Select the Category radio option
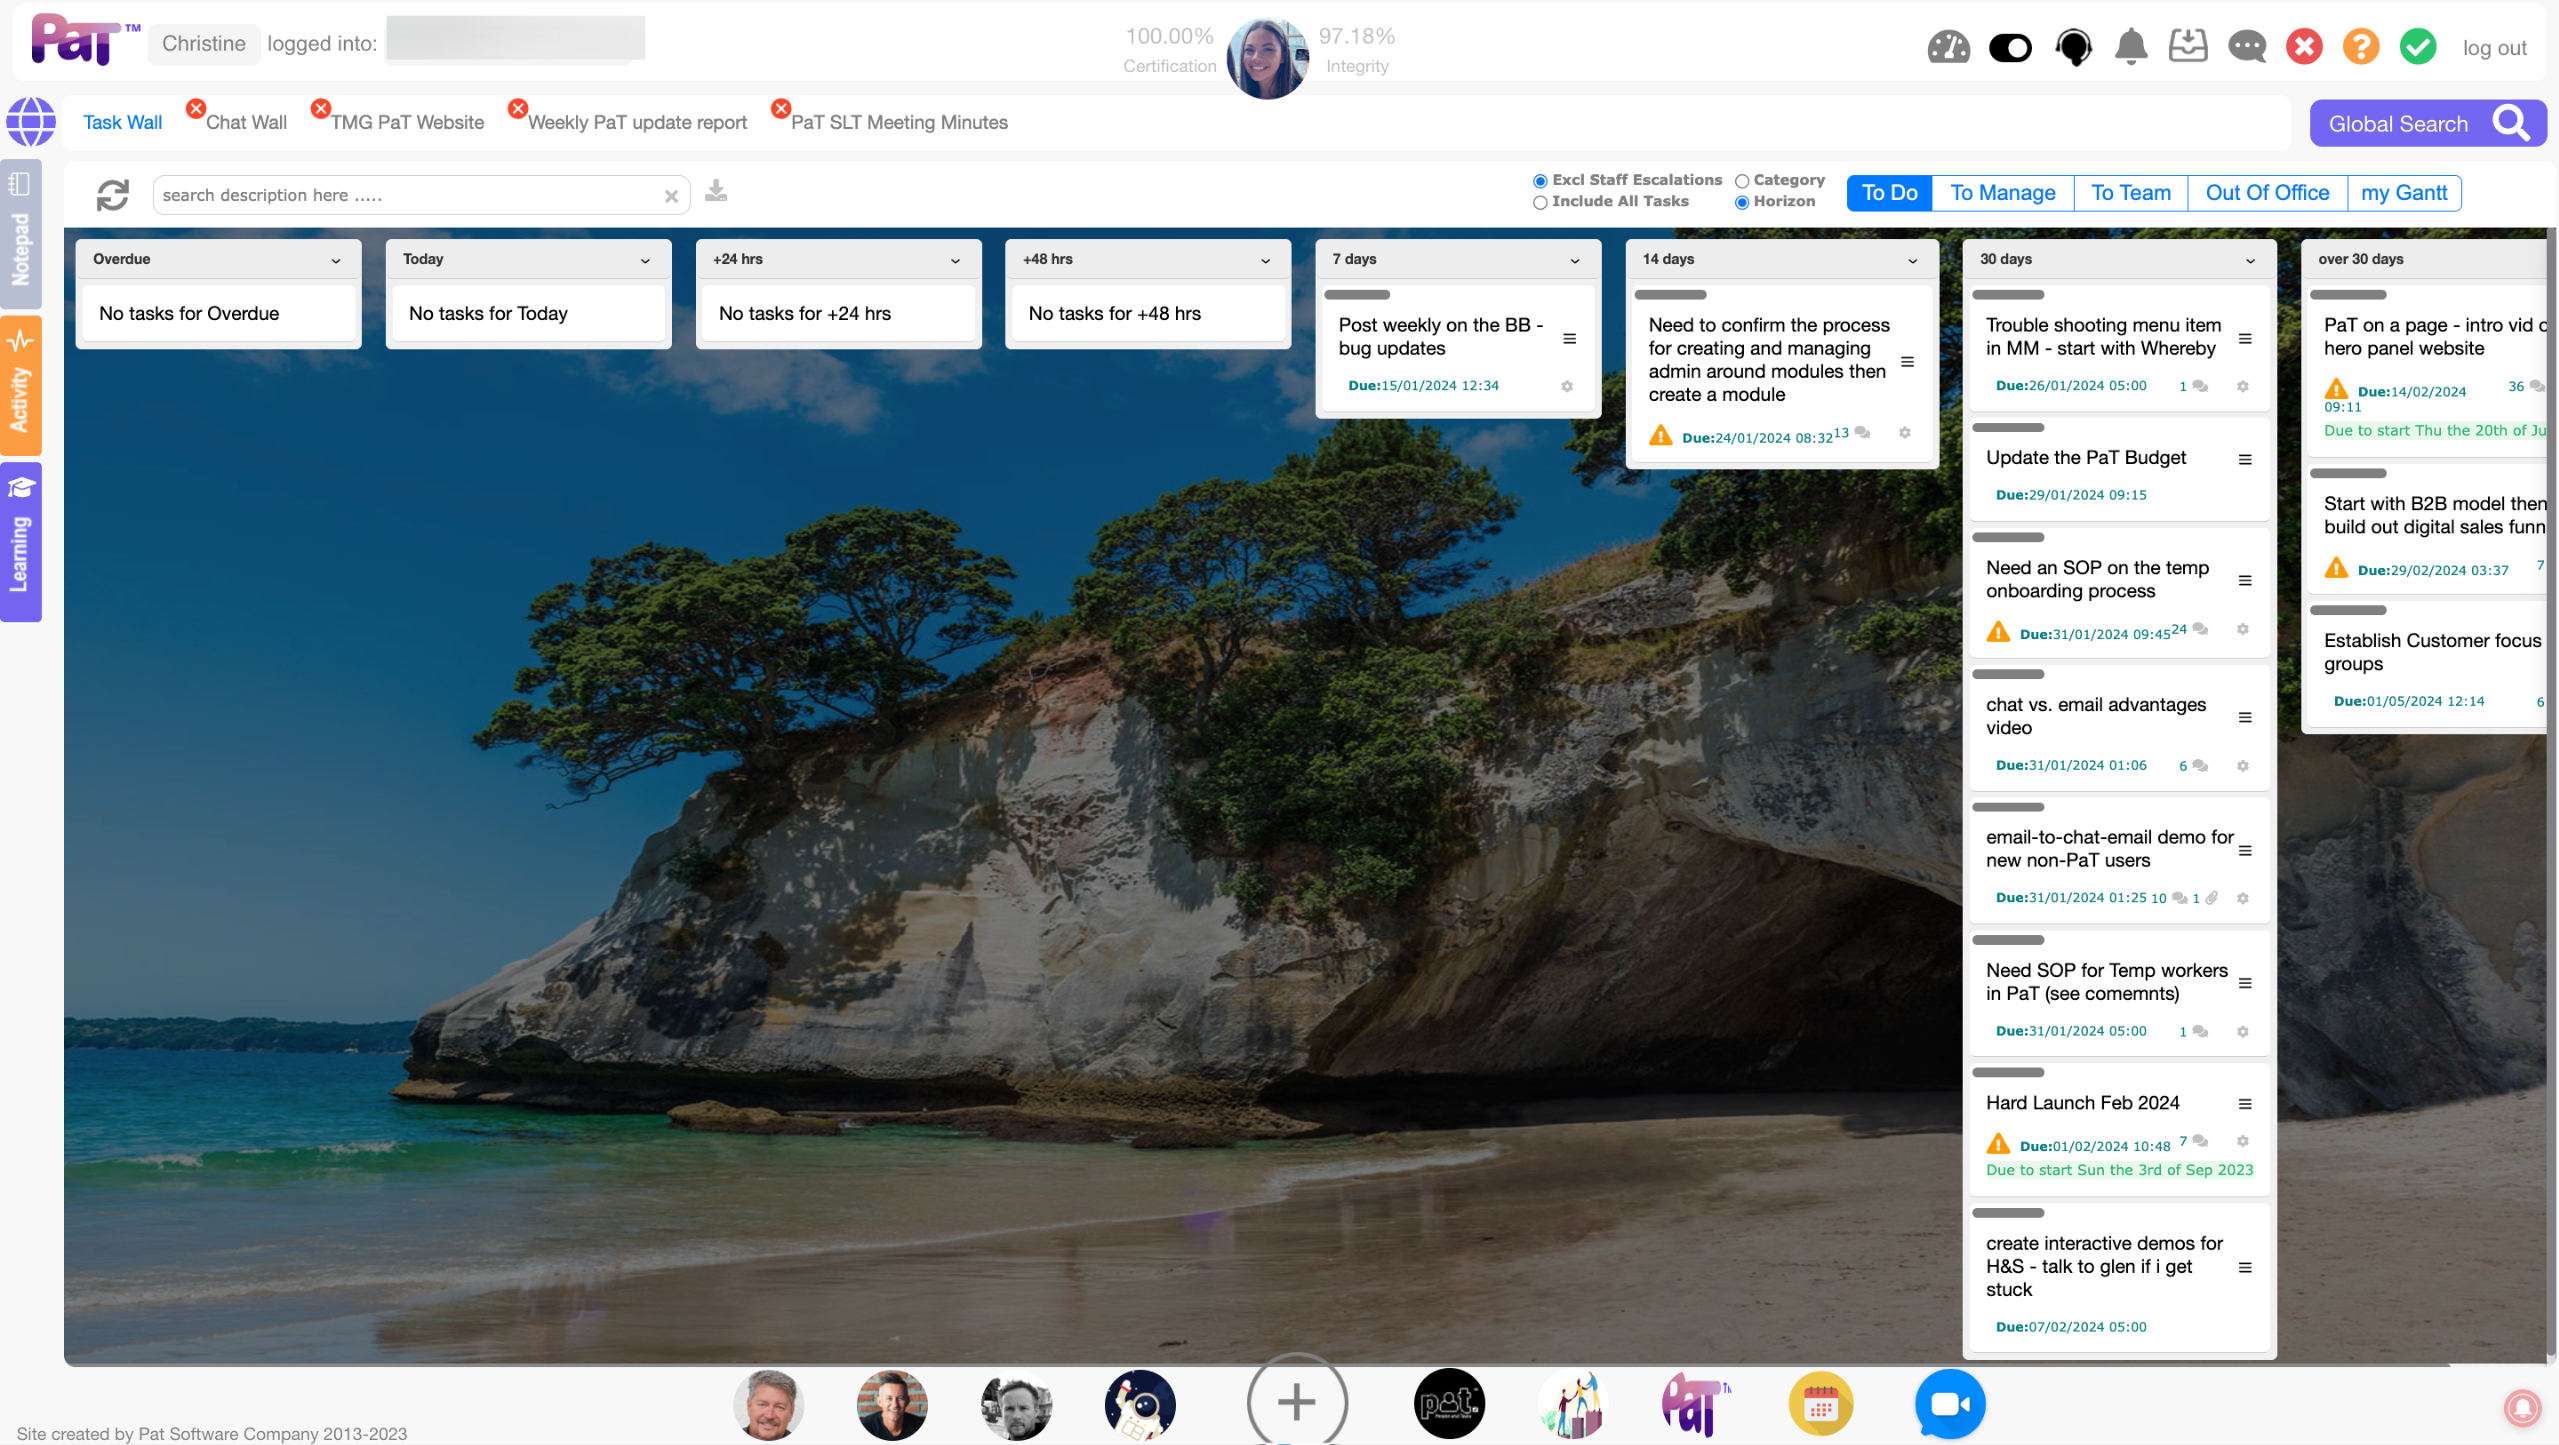Screen dimensions: 2559x1445 pos(1742,181)
